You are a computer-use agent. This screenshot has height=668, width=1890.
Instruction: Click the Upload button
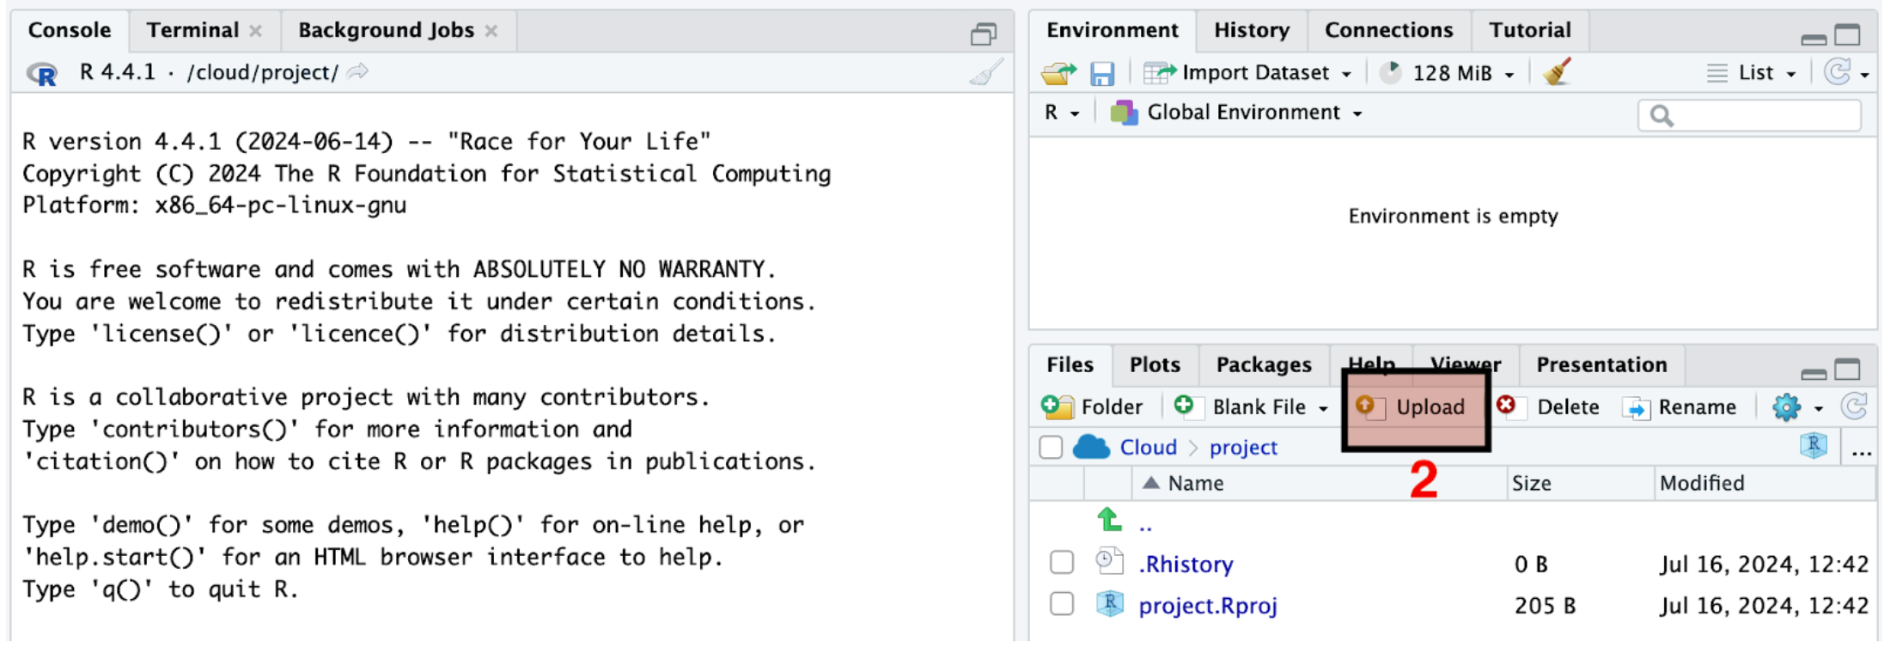click(x=1416, y=407)
